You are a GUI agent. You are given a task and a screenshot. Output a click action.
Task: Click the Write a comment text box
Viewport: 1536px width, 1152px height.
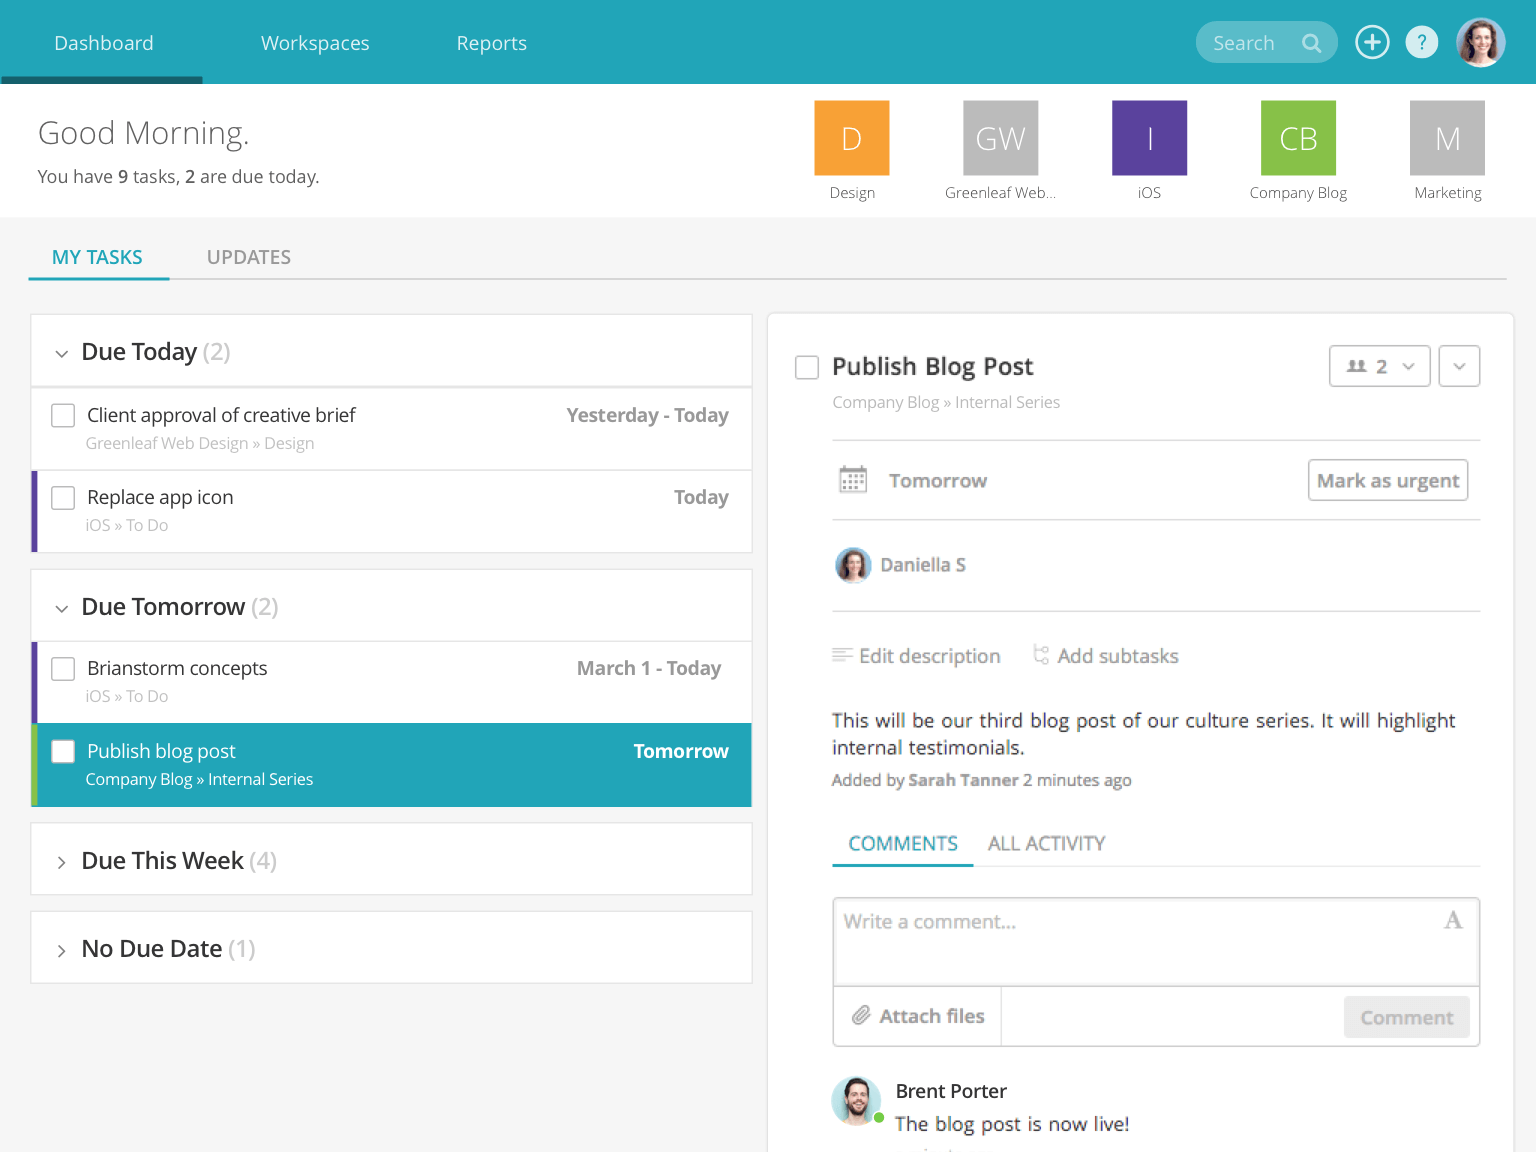[1156, 942]
